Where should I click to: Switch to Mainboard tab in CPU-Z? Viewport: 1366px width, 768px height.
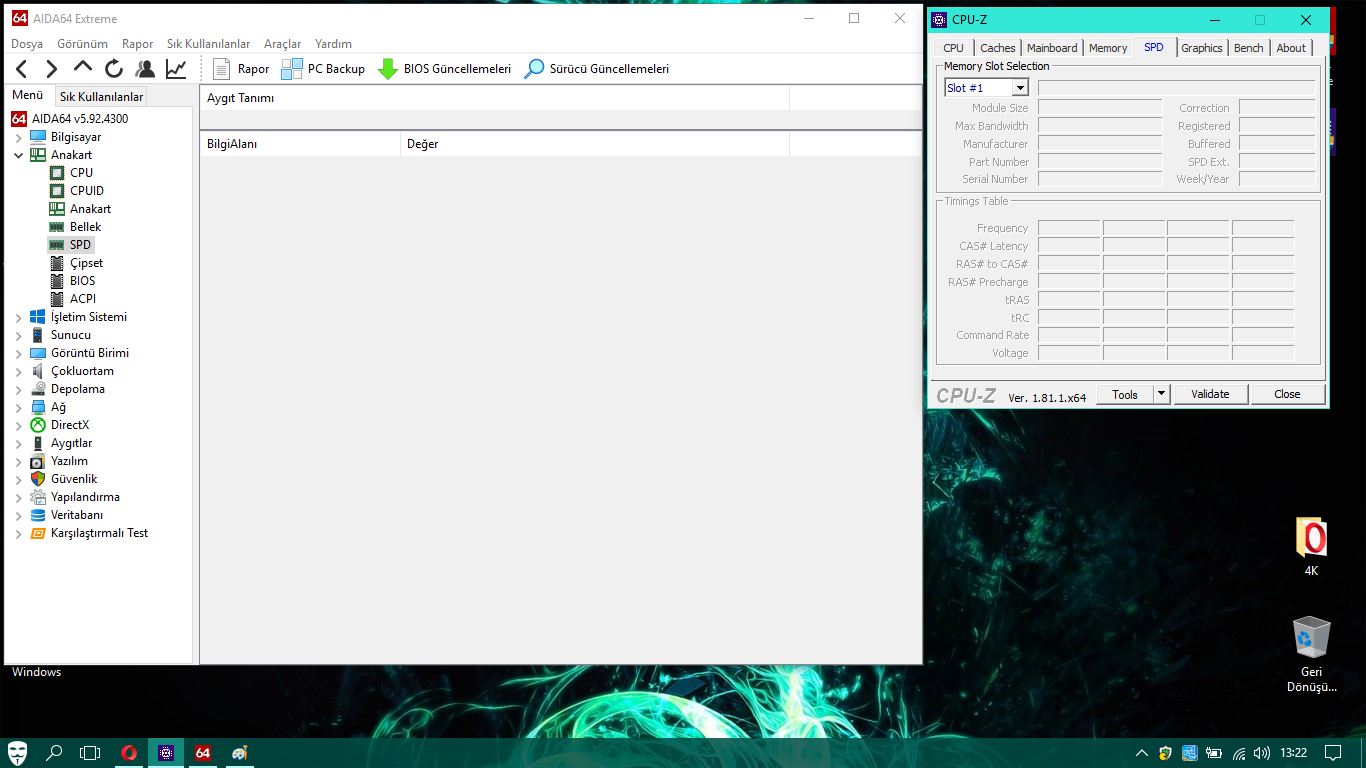[1052, 48]
